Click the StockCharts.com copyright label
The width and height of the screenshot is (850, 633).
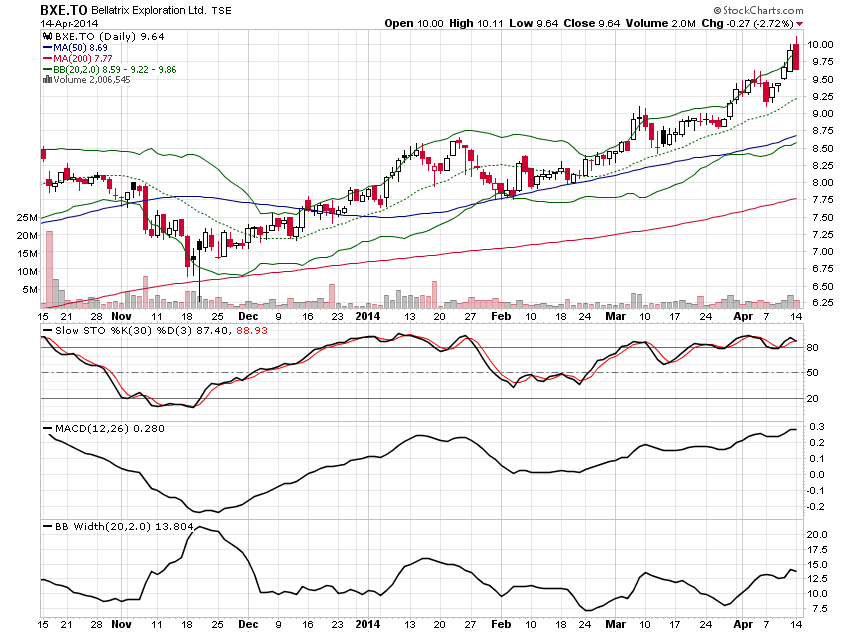point(758,10)
